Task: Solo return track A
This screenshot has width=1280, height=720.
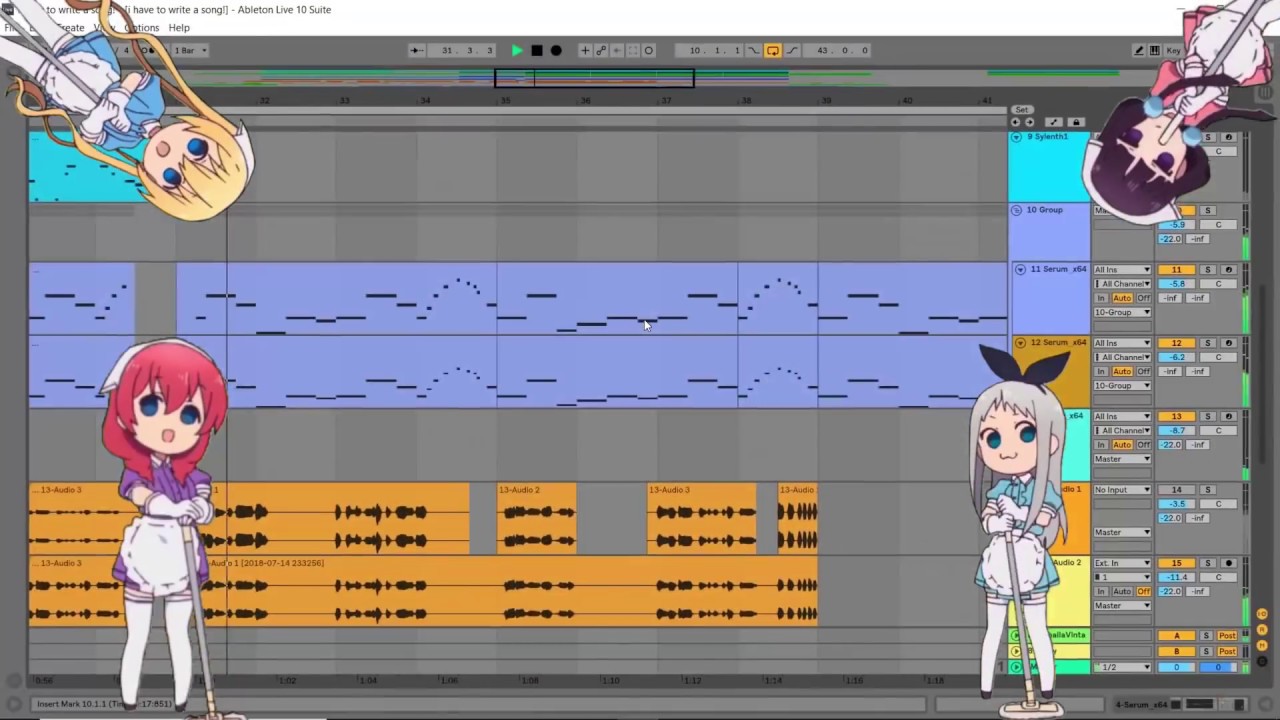Action: point(1206,636)
